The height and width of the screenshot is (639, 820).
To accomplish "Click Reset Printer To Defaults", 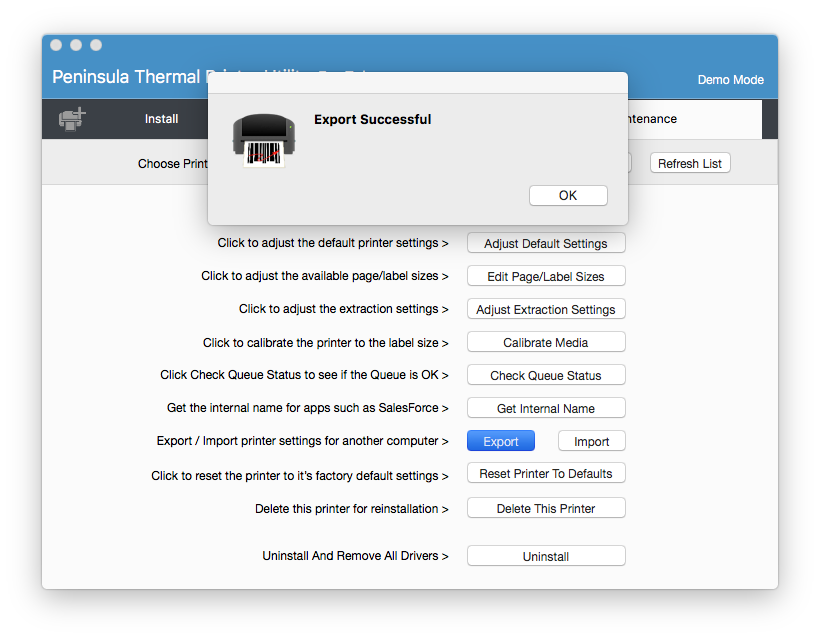I will [546, 473].
